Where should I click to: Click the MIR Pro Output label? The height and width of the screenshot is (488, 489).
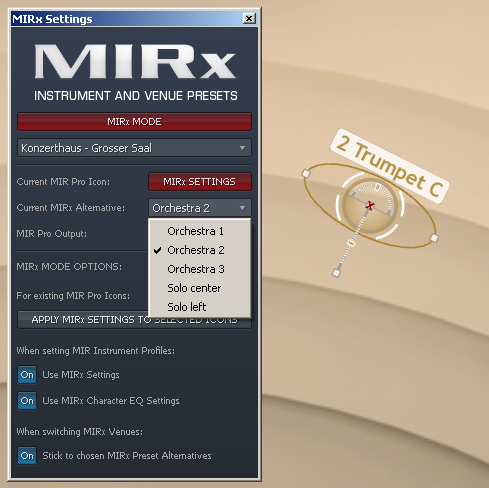[52, 234]
